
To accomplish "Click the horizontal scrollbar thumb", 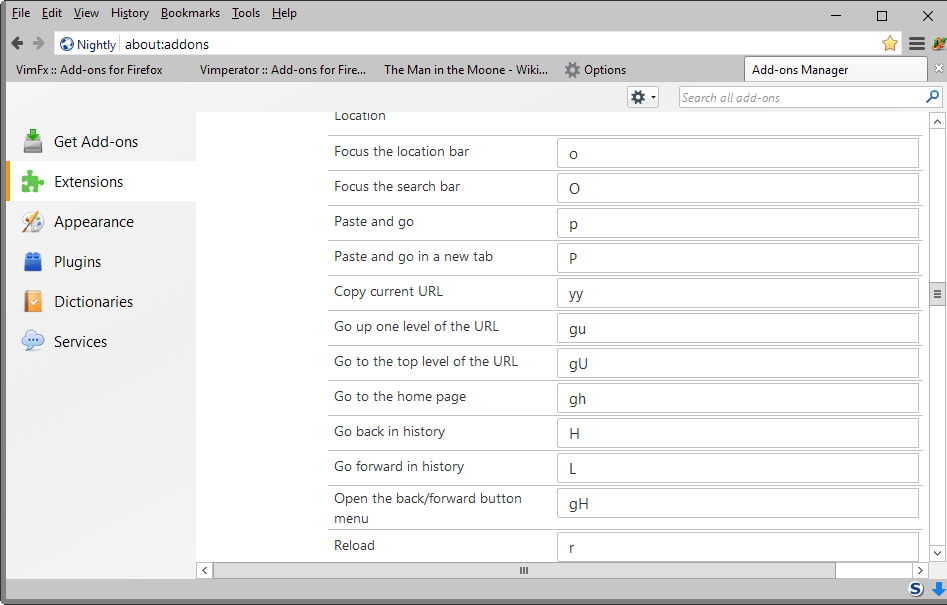I will point(524,570).
